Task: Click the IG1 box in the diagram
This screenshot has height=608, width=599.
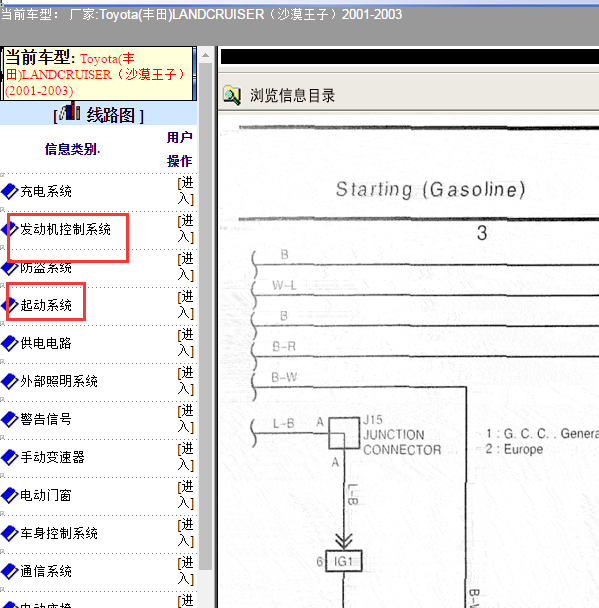Action: coord(344,561)
